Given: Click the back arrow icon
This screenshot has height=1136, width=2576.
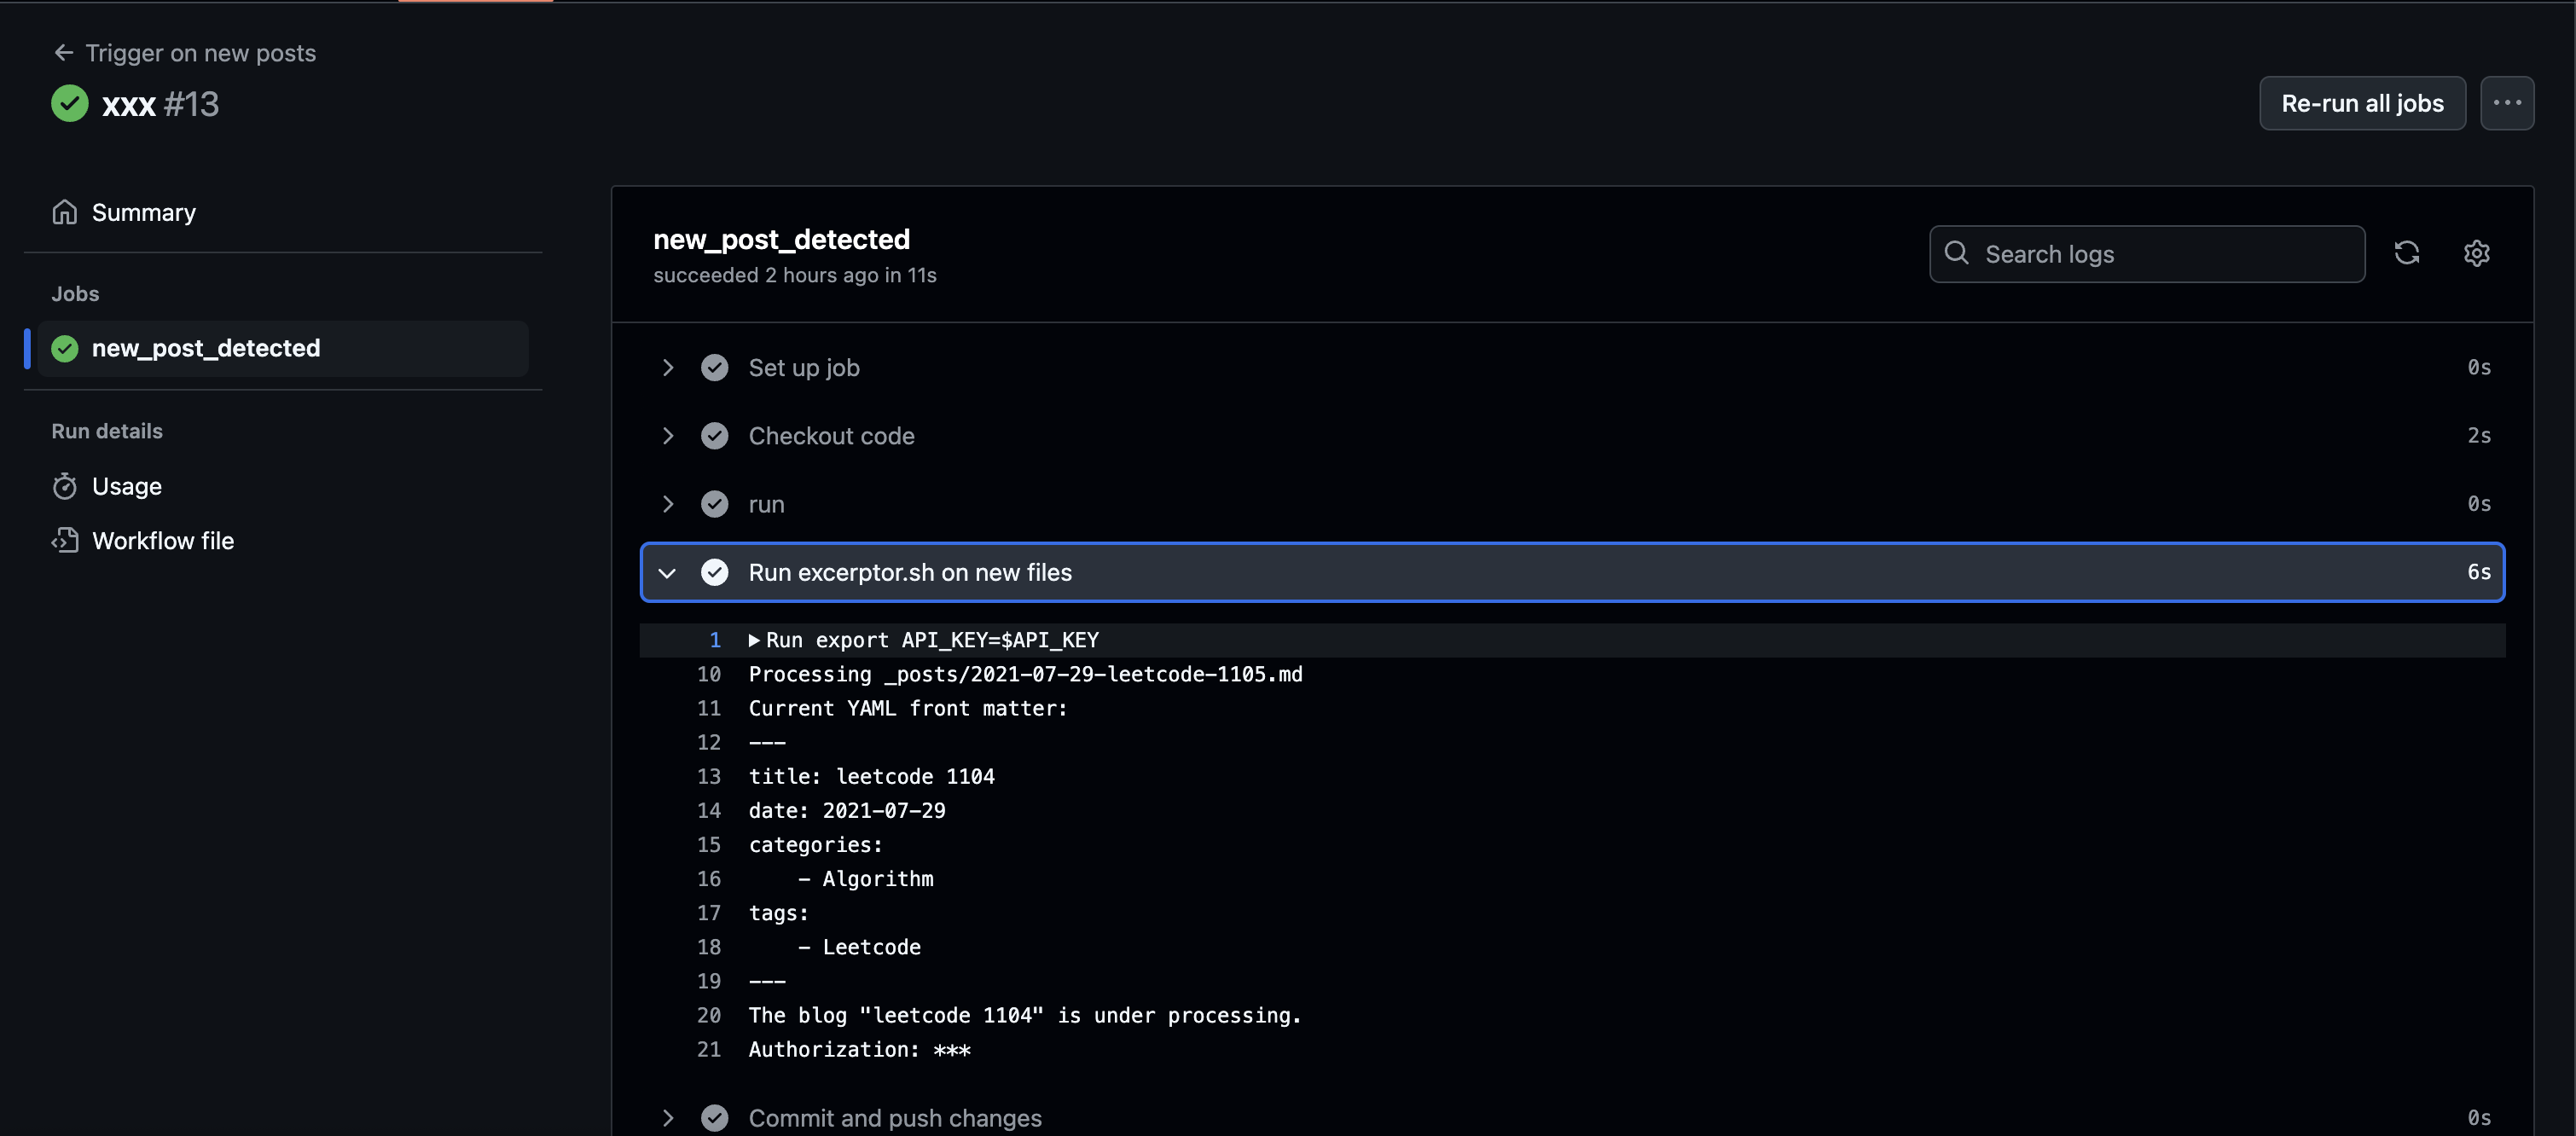Looking at the screenshot, I should [64, 53].
